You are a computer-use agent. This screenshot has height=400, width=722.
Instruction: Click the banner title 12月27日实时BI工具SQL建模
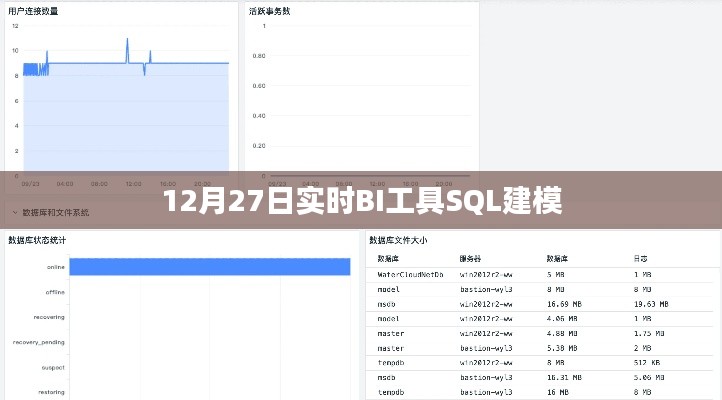click(x=361, y=201)
